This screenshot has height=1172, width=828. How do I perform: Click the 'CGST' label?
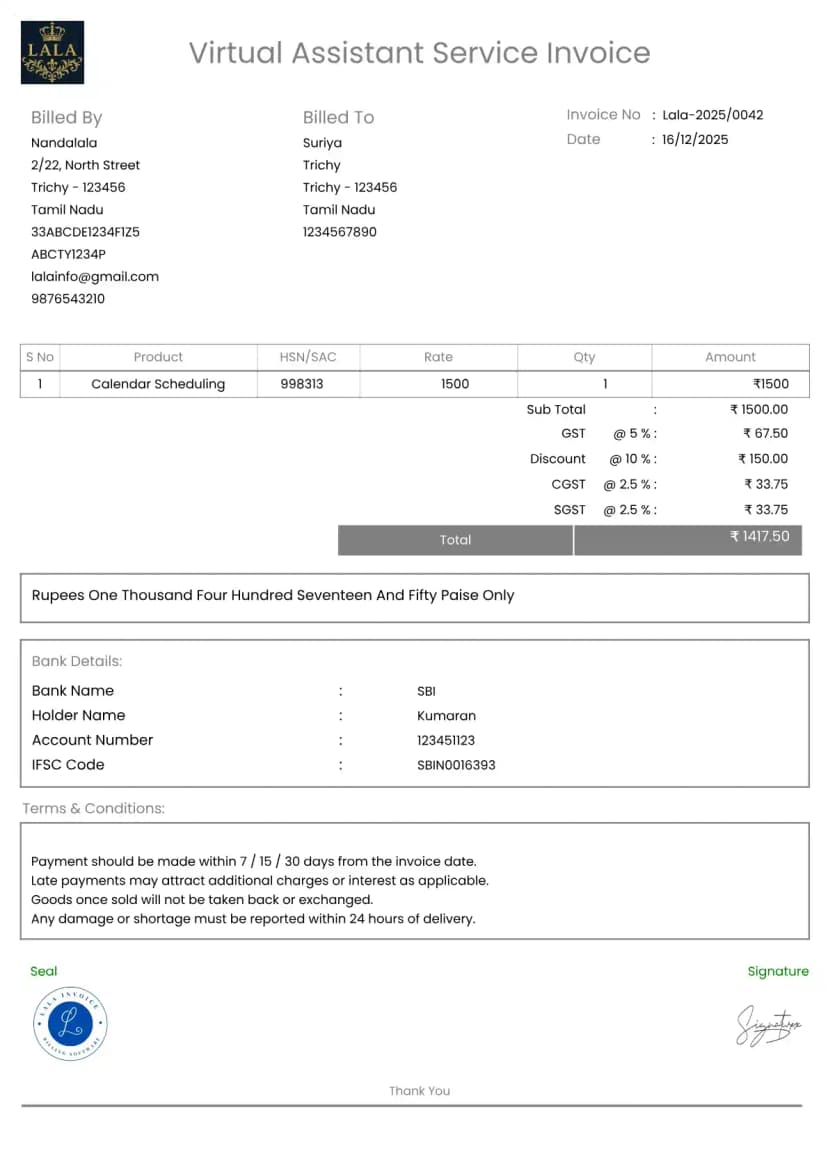pos(569,484)
